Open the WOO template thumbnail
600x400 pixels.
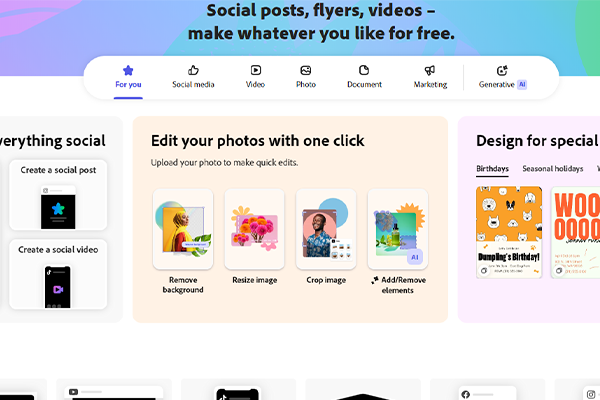(576, 232)
